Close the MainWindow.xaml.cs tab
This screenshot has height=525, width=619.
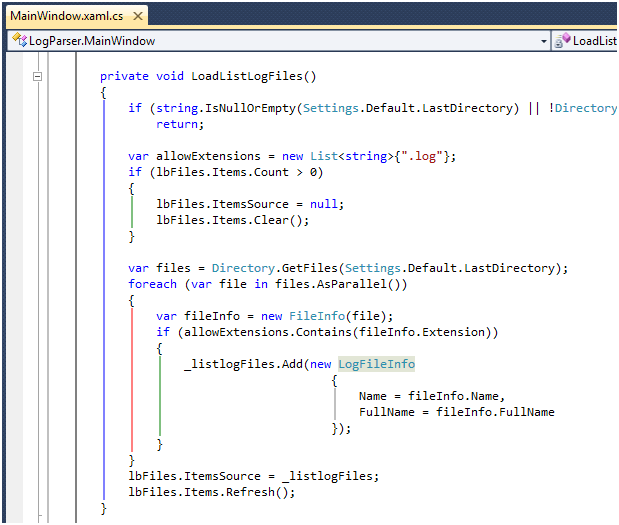pos(138,16)
